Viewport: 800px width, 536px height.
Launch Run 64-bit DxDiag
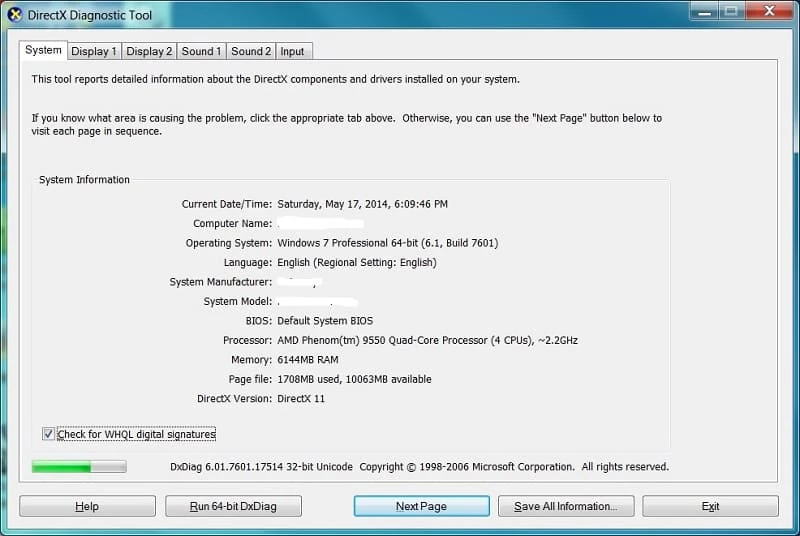click(233, 506)
